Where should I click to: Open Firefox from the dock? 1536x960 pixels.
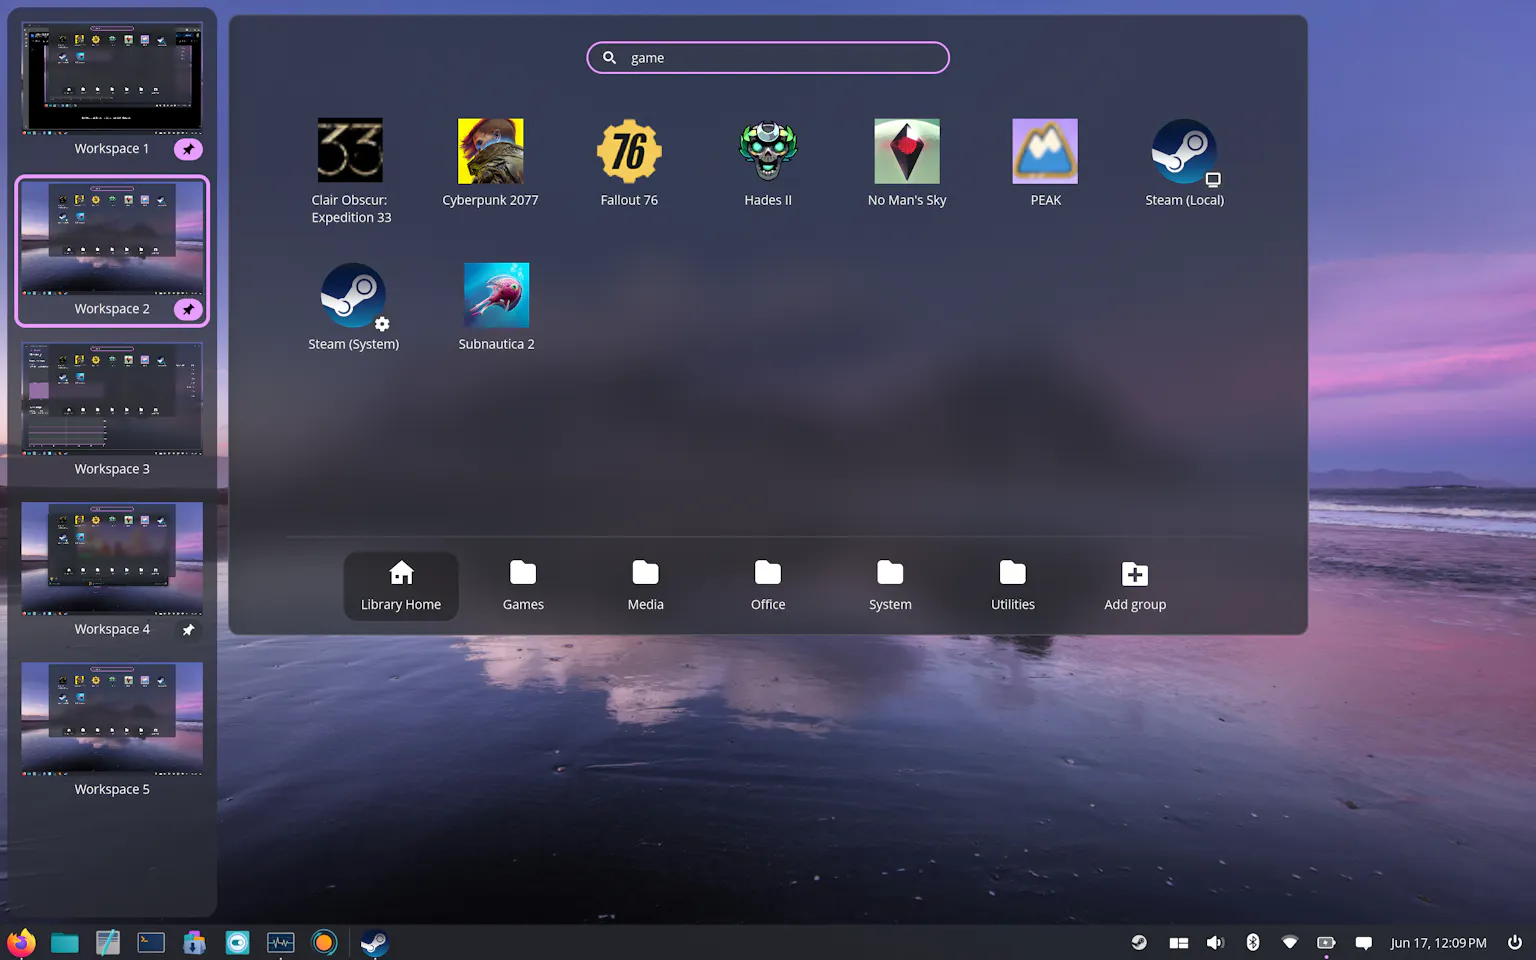tap(21, 942)
